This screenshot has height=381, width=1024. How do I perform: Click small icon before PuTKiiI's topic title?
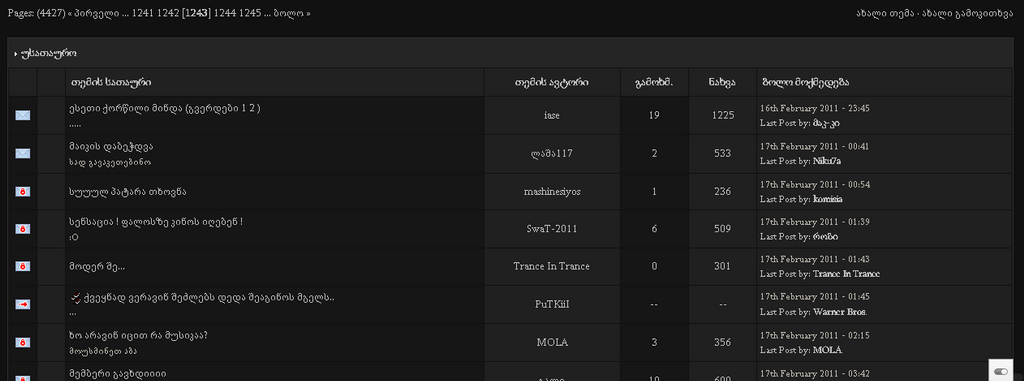74,297
